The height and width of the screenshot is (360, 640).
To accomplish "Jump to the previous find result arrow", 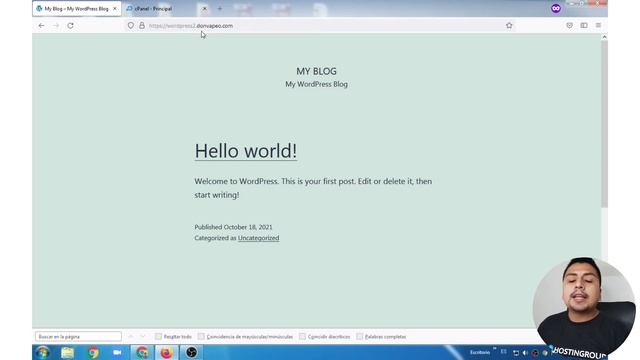I will (131, 336).
